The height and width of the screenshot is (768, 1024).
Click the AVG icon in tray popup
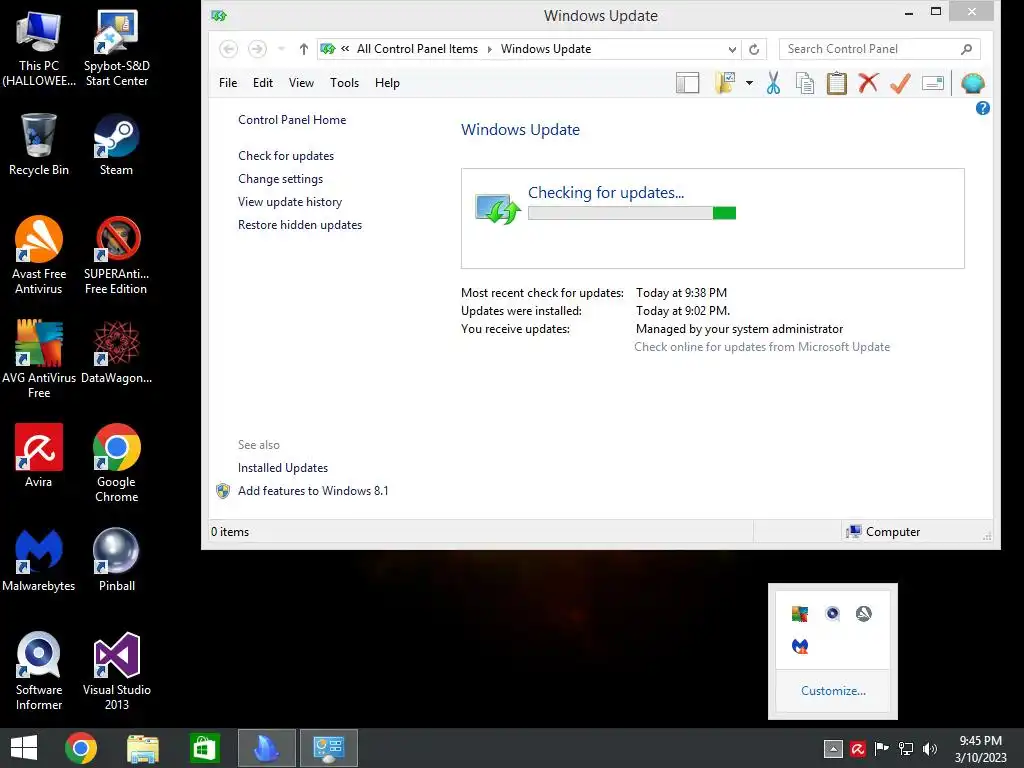(799, 613)
